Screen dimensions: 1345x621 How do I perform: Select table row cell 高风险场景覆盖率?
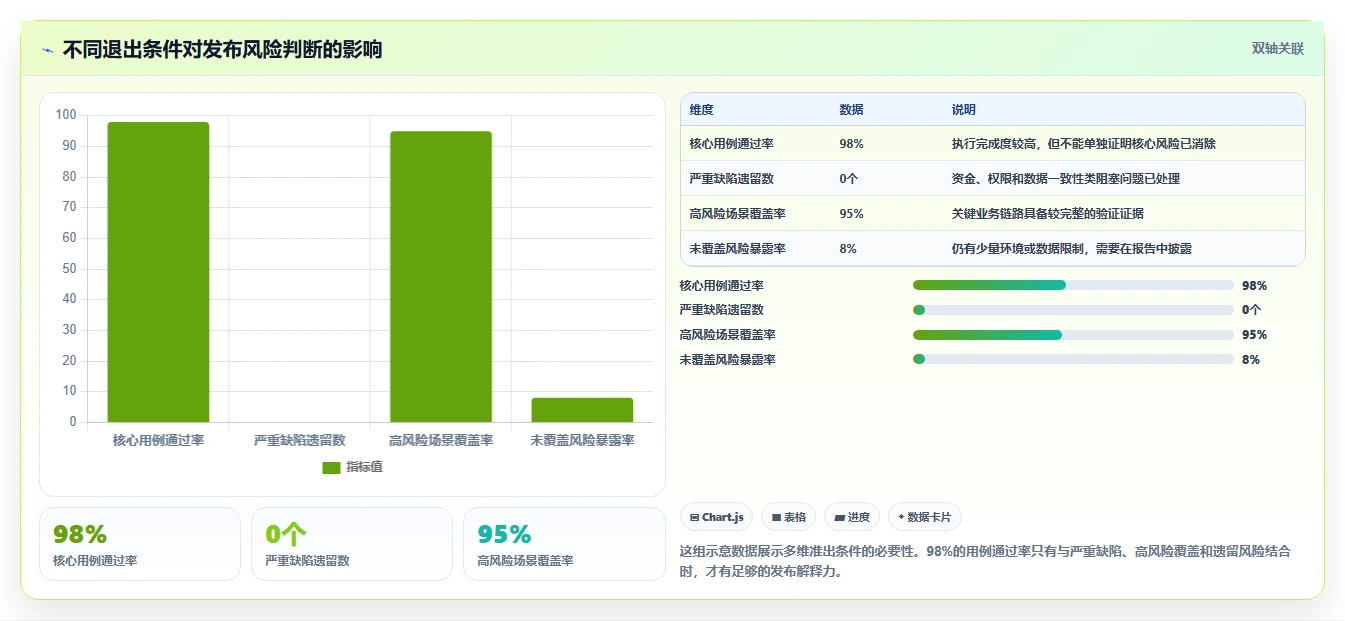(737, 214)
